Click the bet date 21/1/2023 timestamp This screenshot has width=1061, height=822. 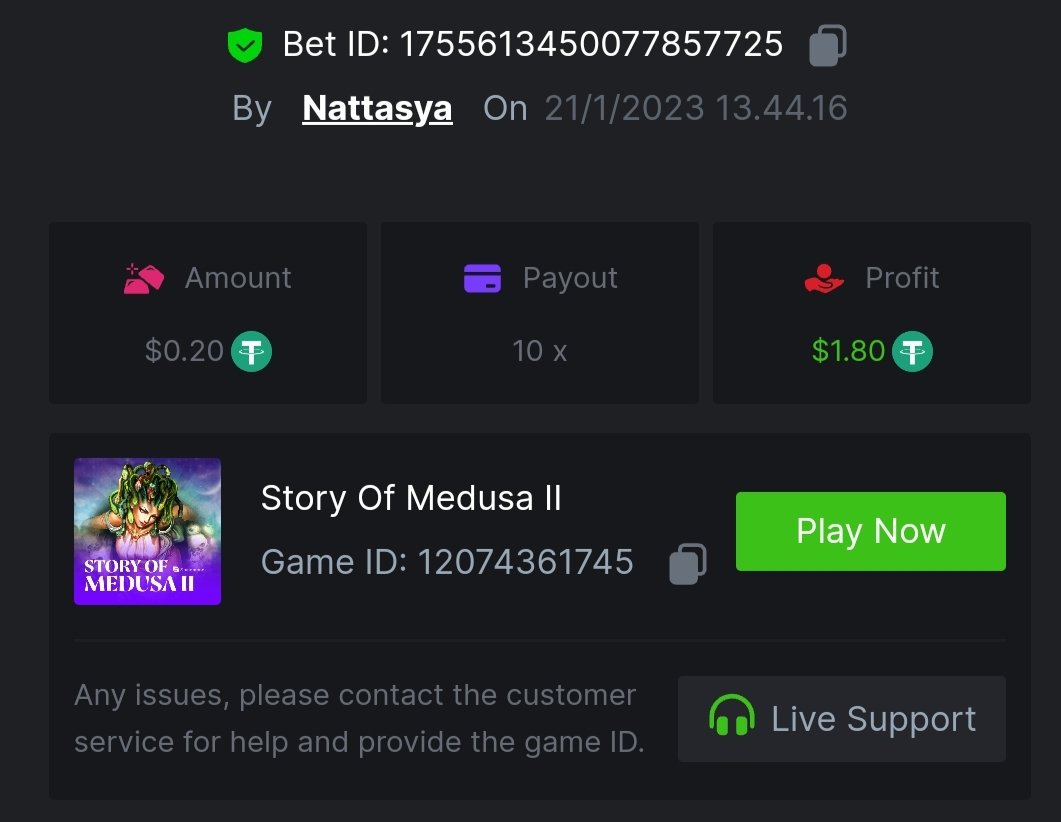tap(695, 108)
